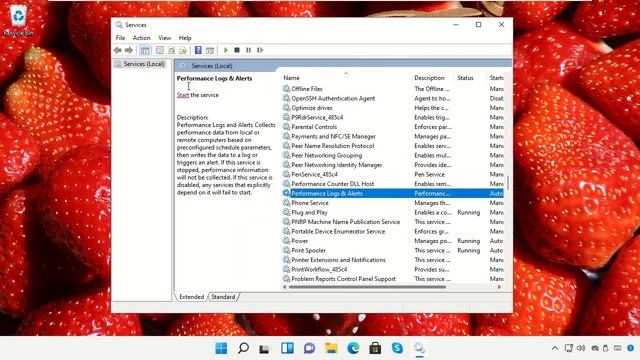This screenshot has height=360, width=640.
Task: Select Performance Counter DLL Host service
Action: click(x=393, y=184)
